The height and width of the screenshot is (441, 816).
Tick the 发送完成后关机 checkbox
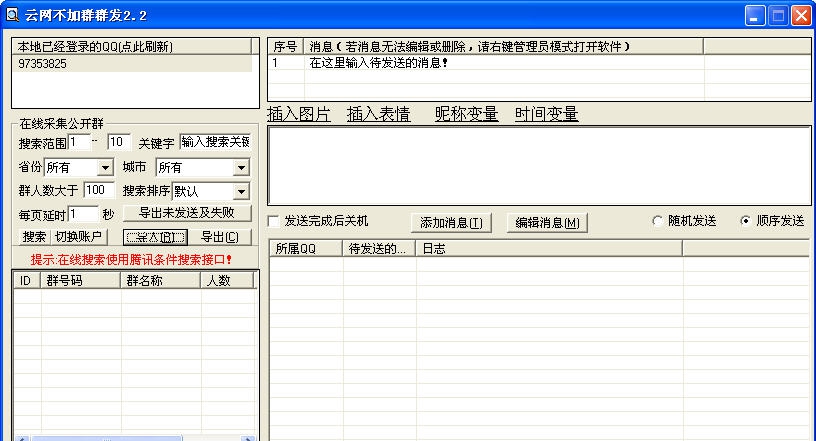click(274, 221)
